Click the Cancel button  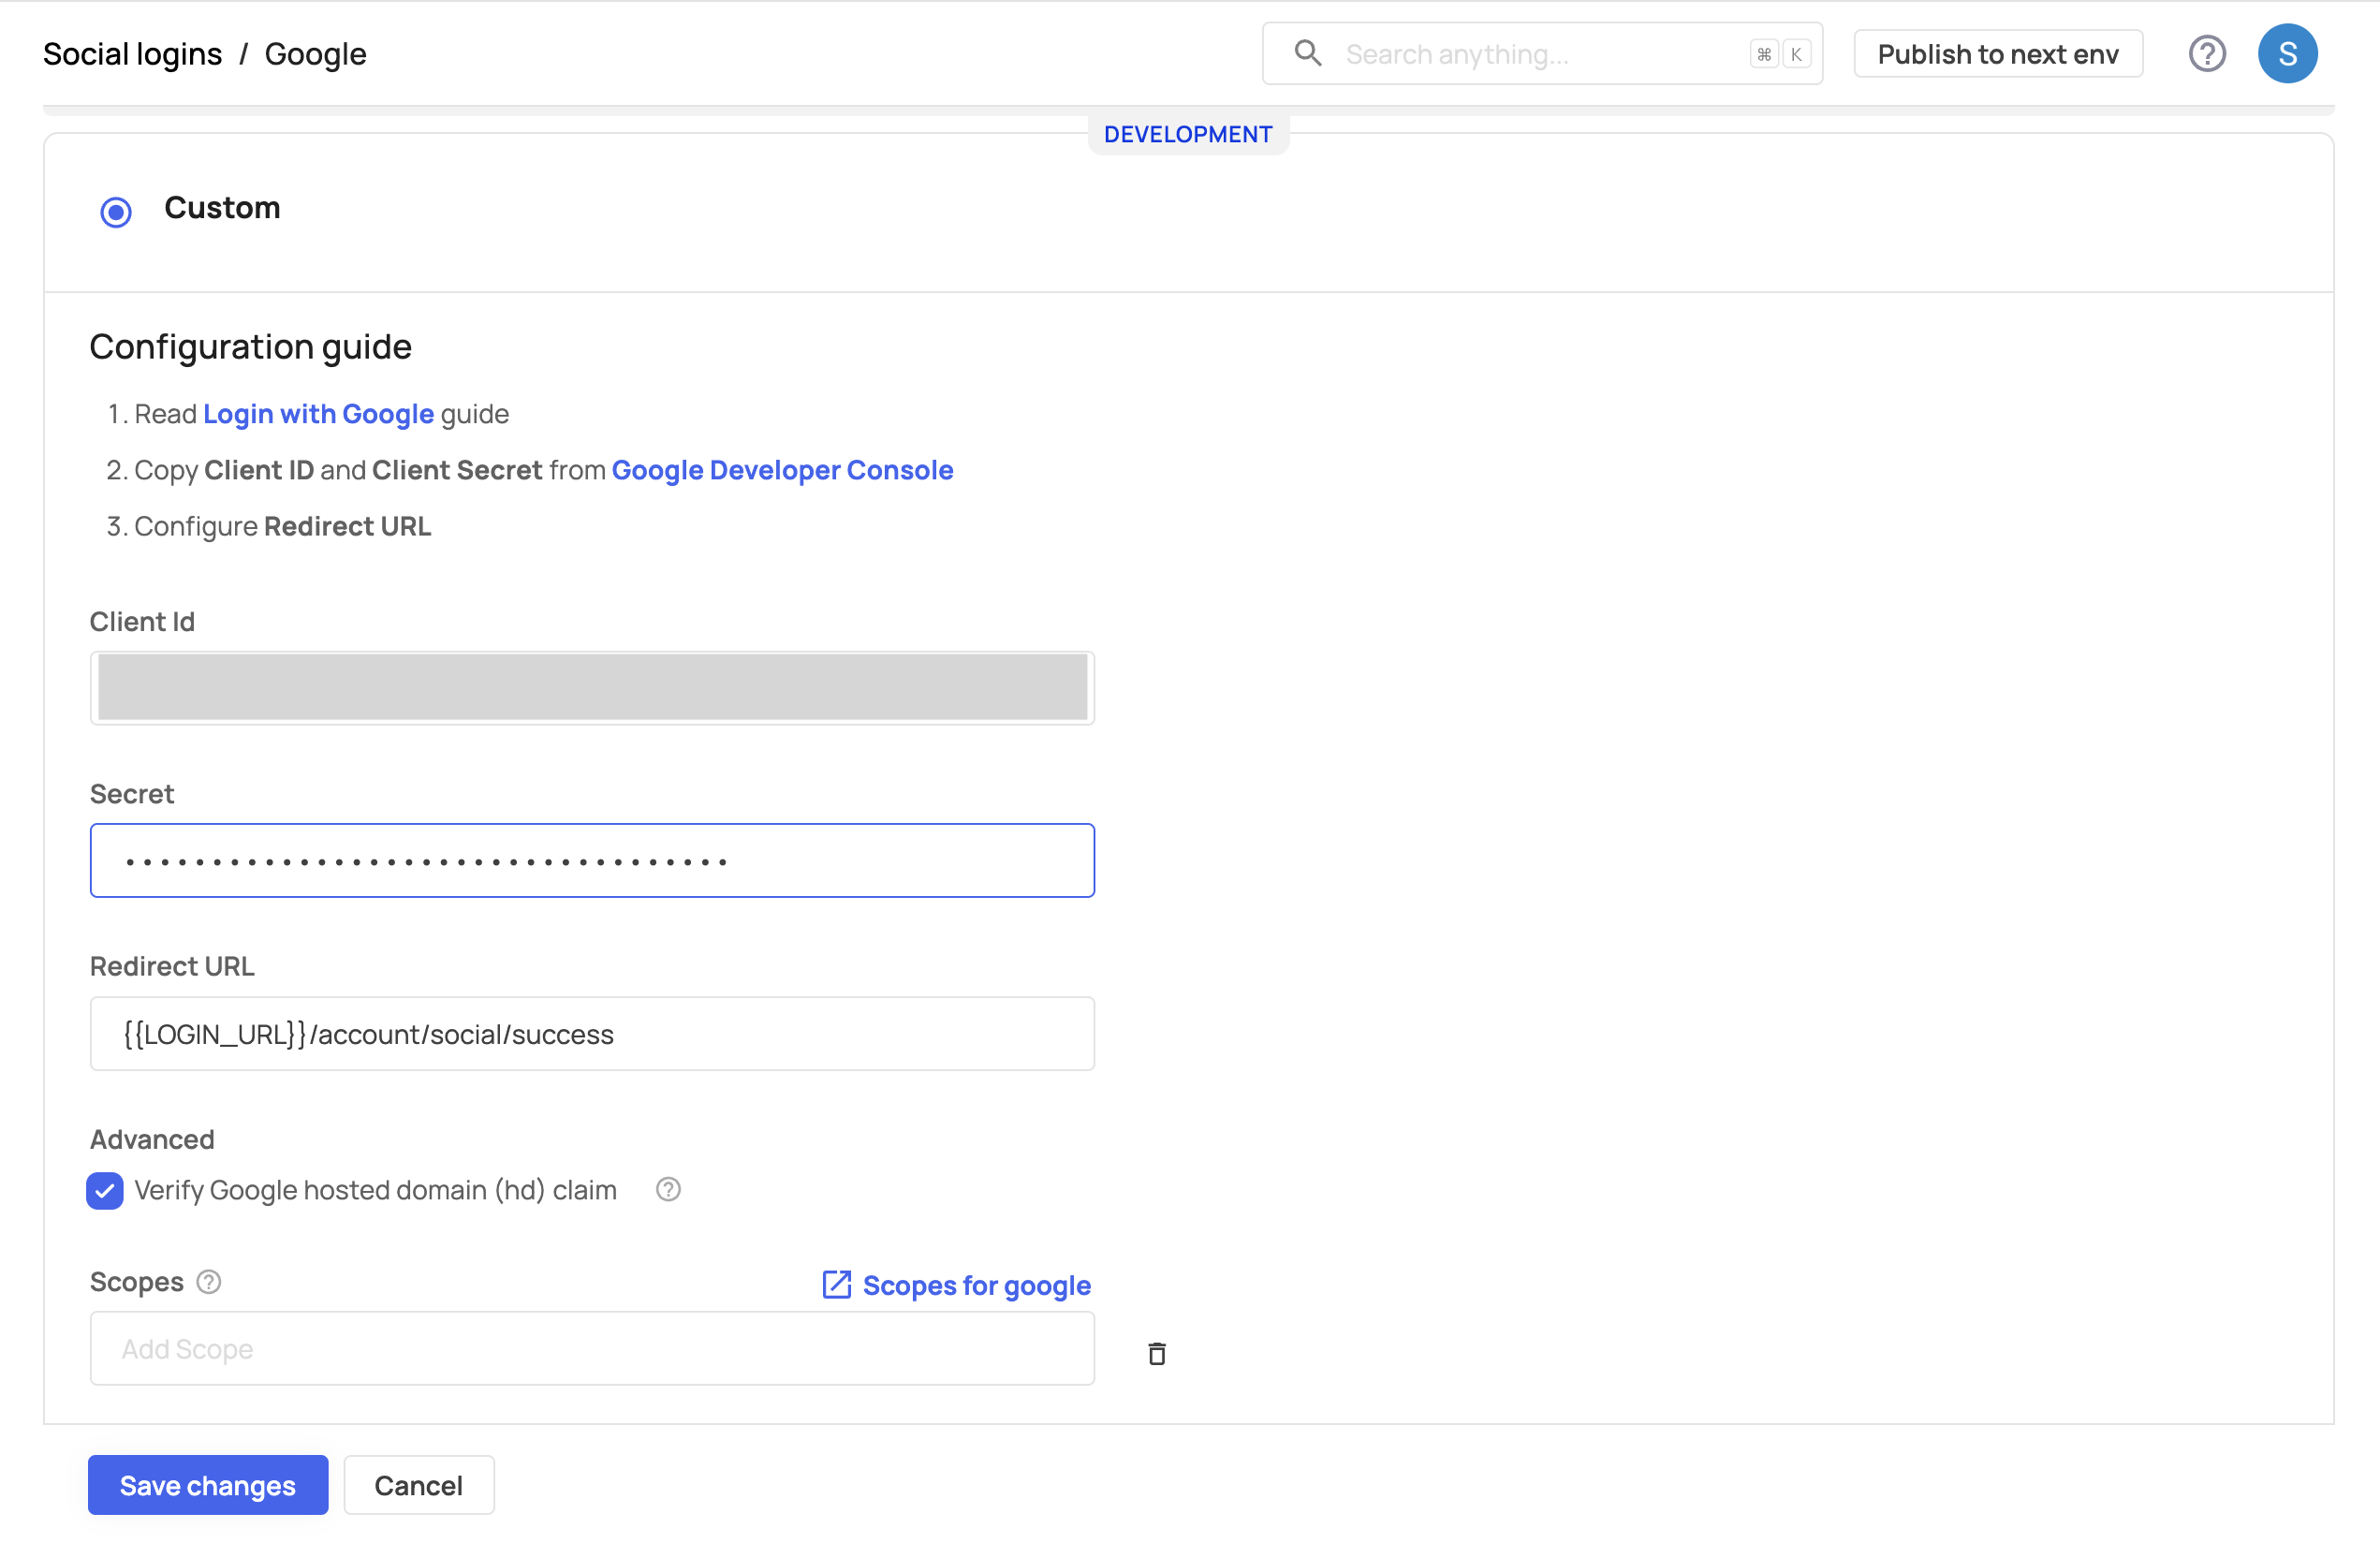[418, 1484]
